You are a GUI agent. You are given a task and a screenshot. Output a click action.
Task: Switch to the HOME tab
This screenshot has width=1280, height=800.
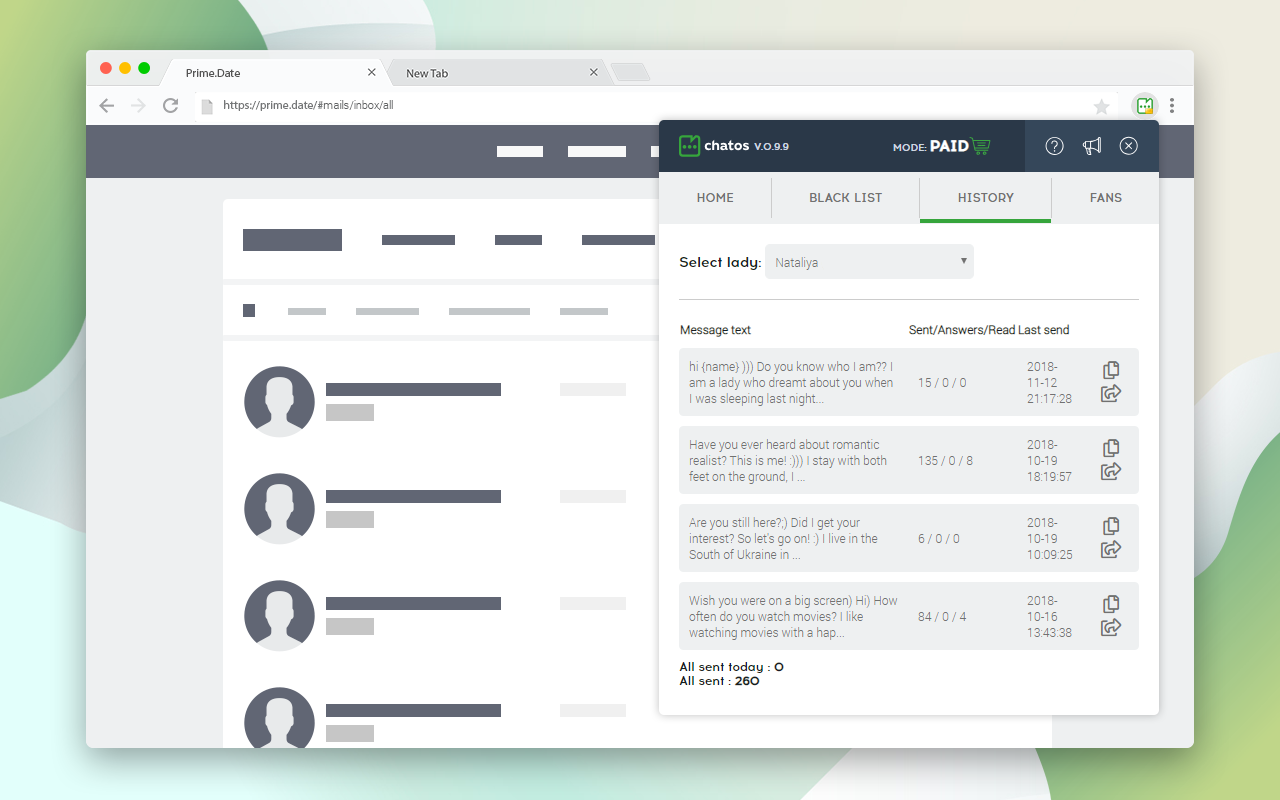[x=715, y=198]
